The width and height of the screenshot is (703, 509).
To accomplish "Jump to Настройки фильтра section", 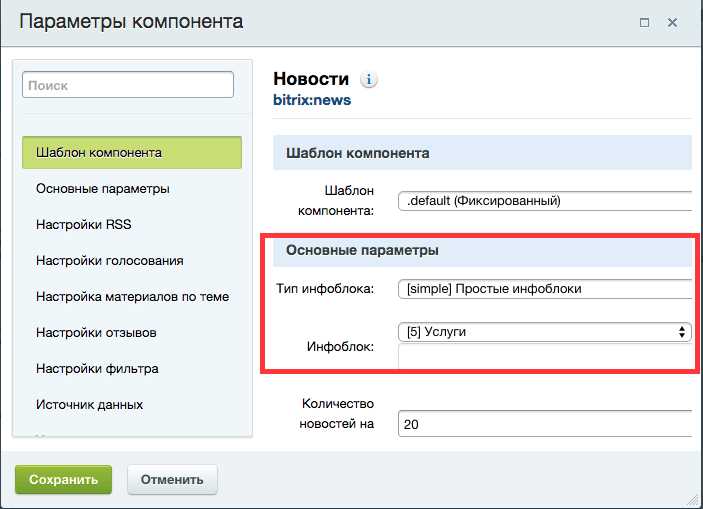I will [x=97, y=369].
